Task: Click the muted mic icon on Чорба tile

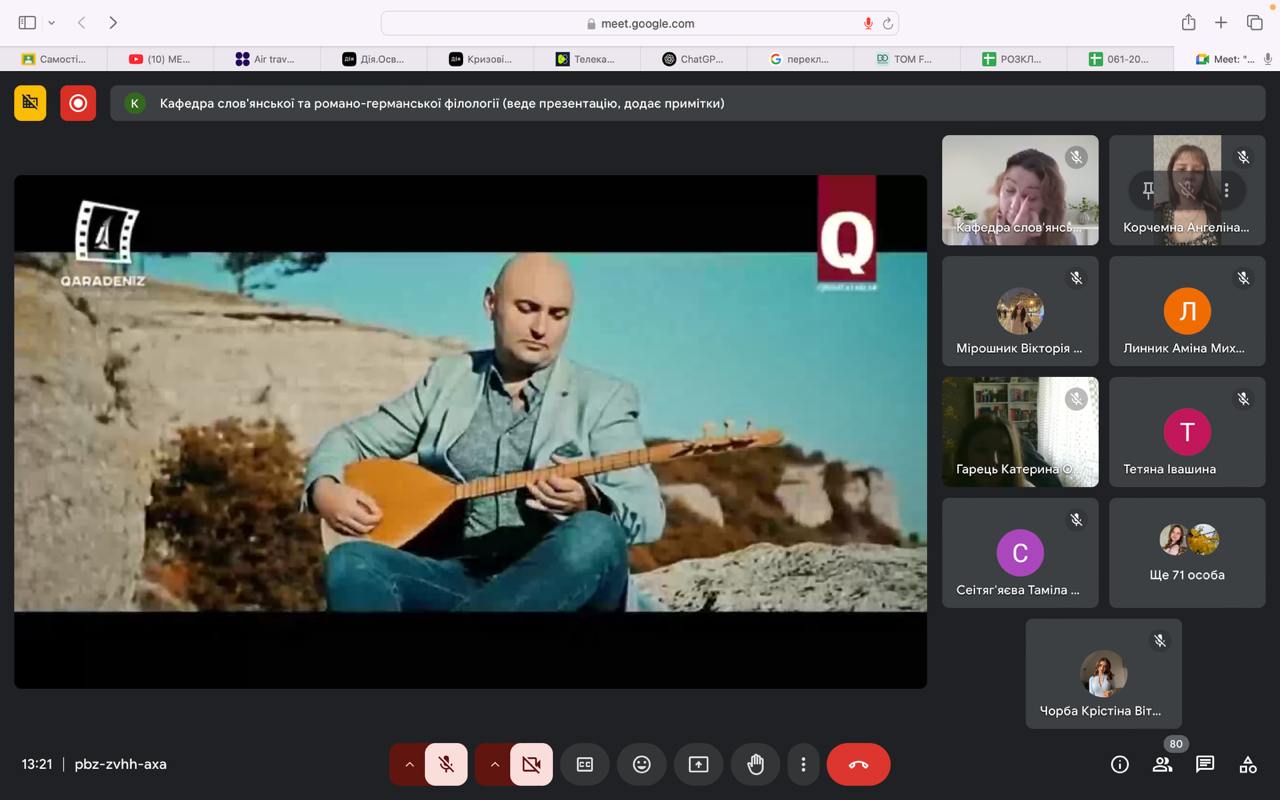Action: [1160, 641]
